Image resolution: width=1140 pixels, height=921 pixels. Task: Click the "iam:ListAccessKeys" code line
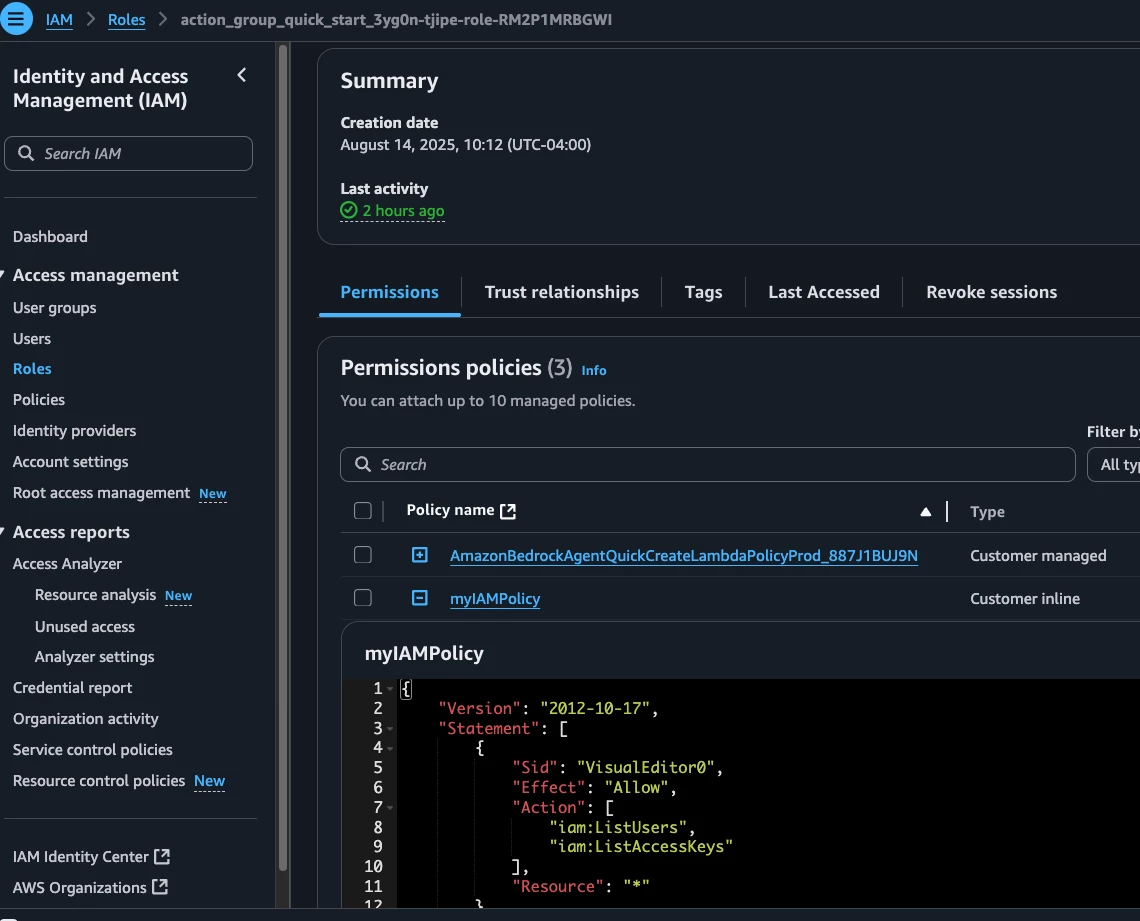pos(641,847)
